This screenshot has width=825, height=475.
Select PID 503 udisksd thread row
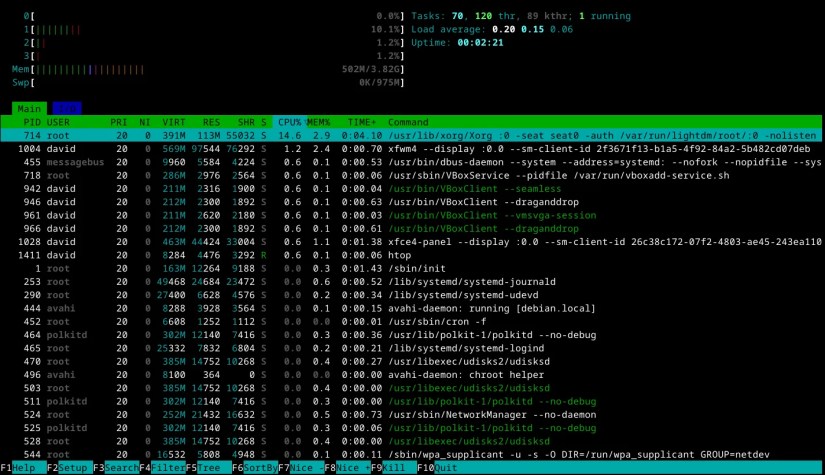coord(411,388)
